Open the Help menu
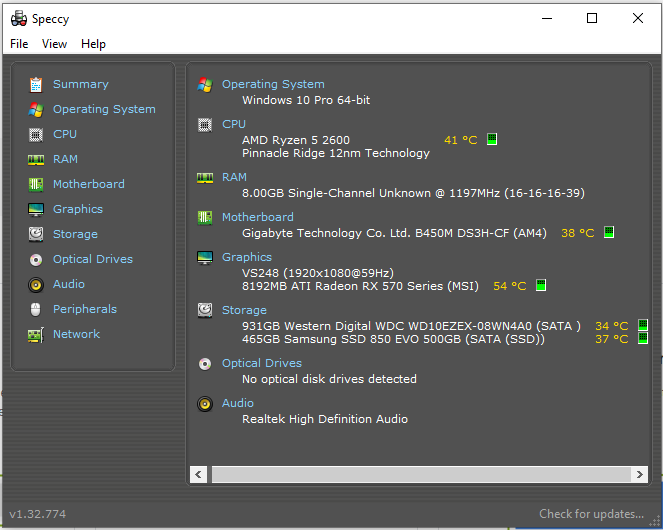 93,44
